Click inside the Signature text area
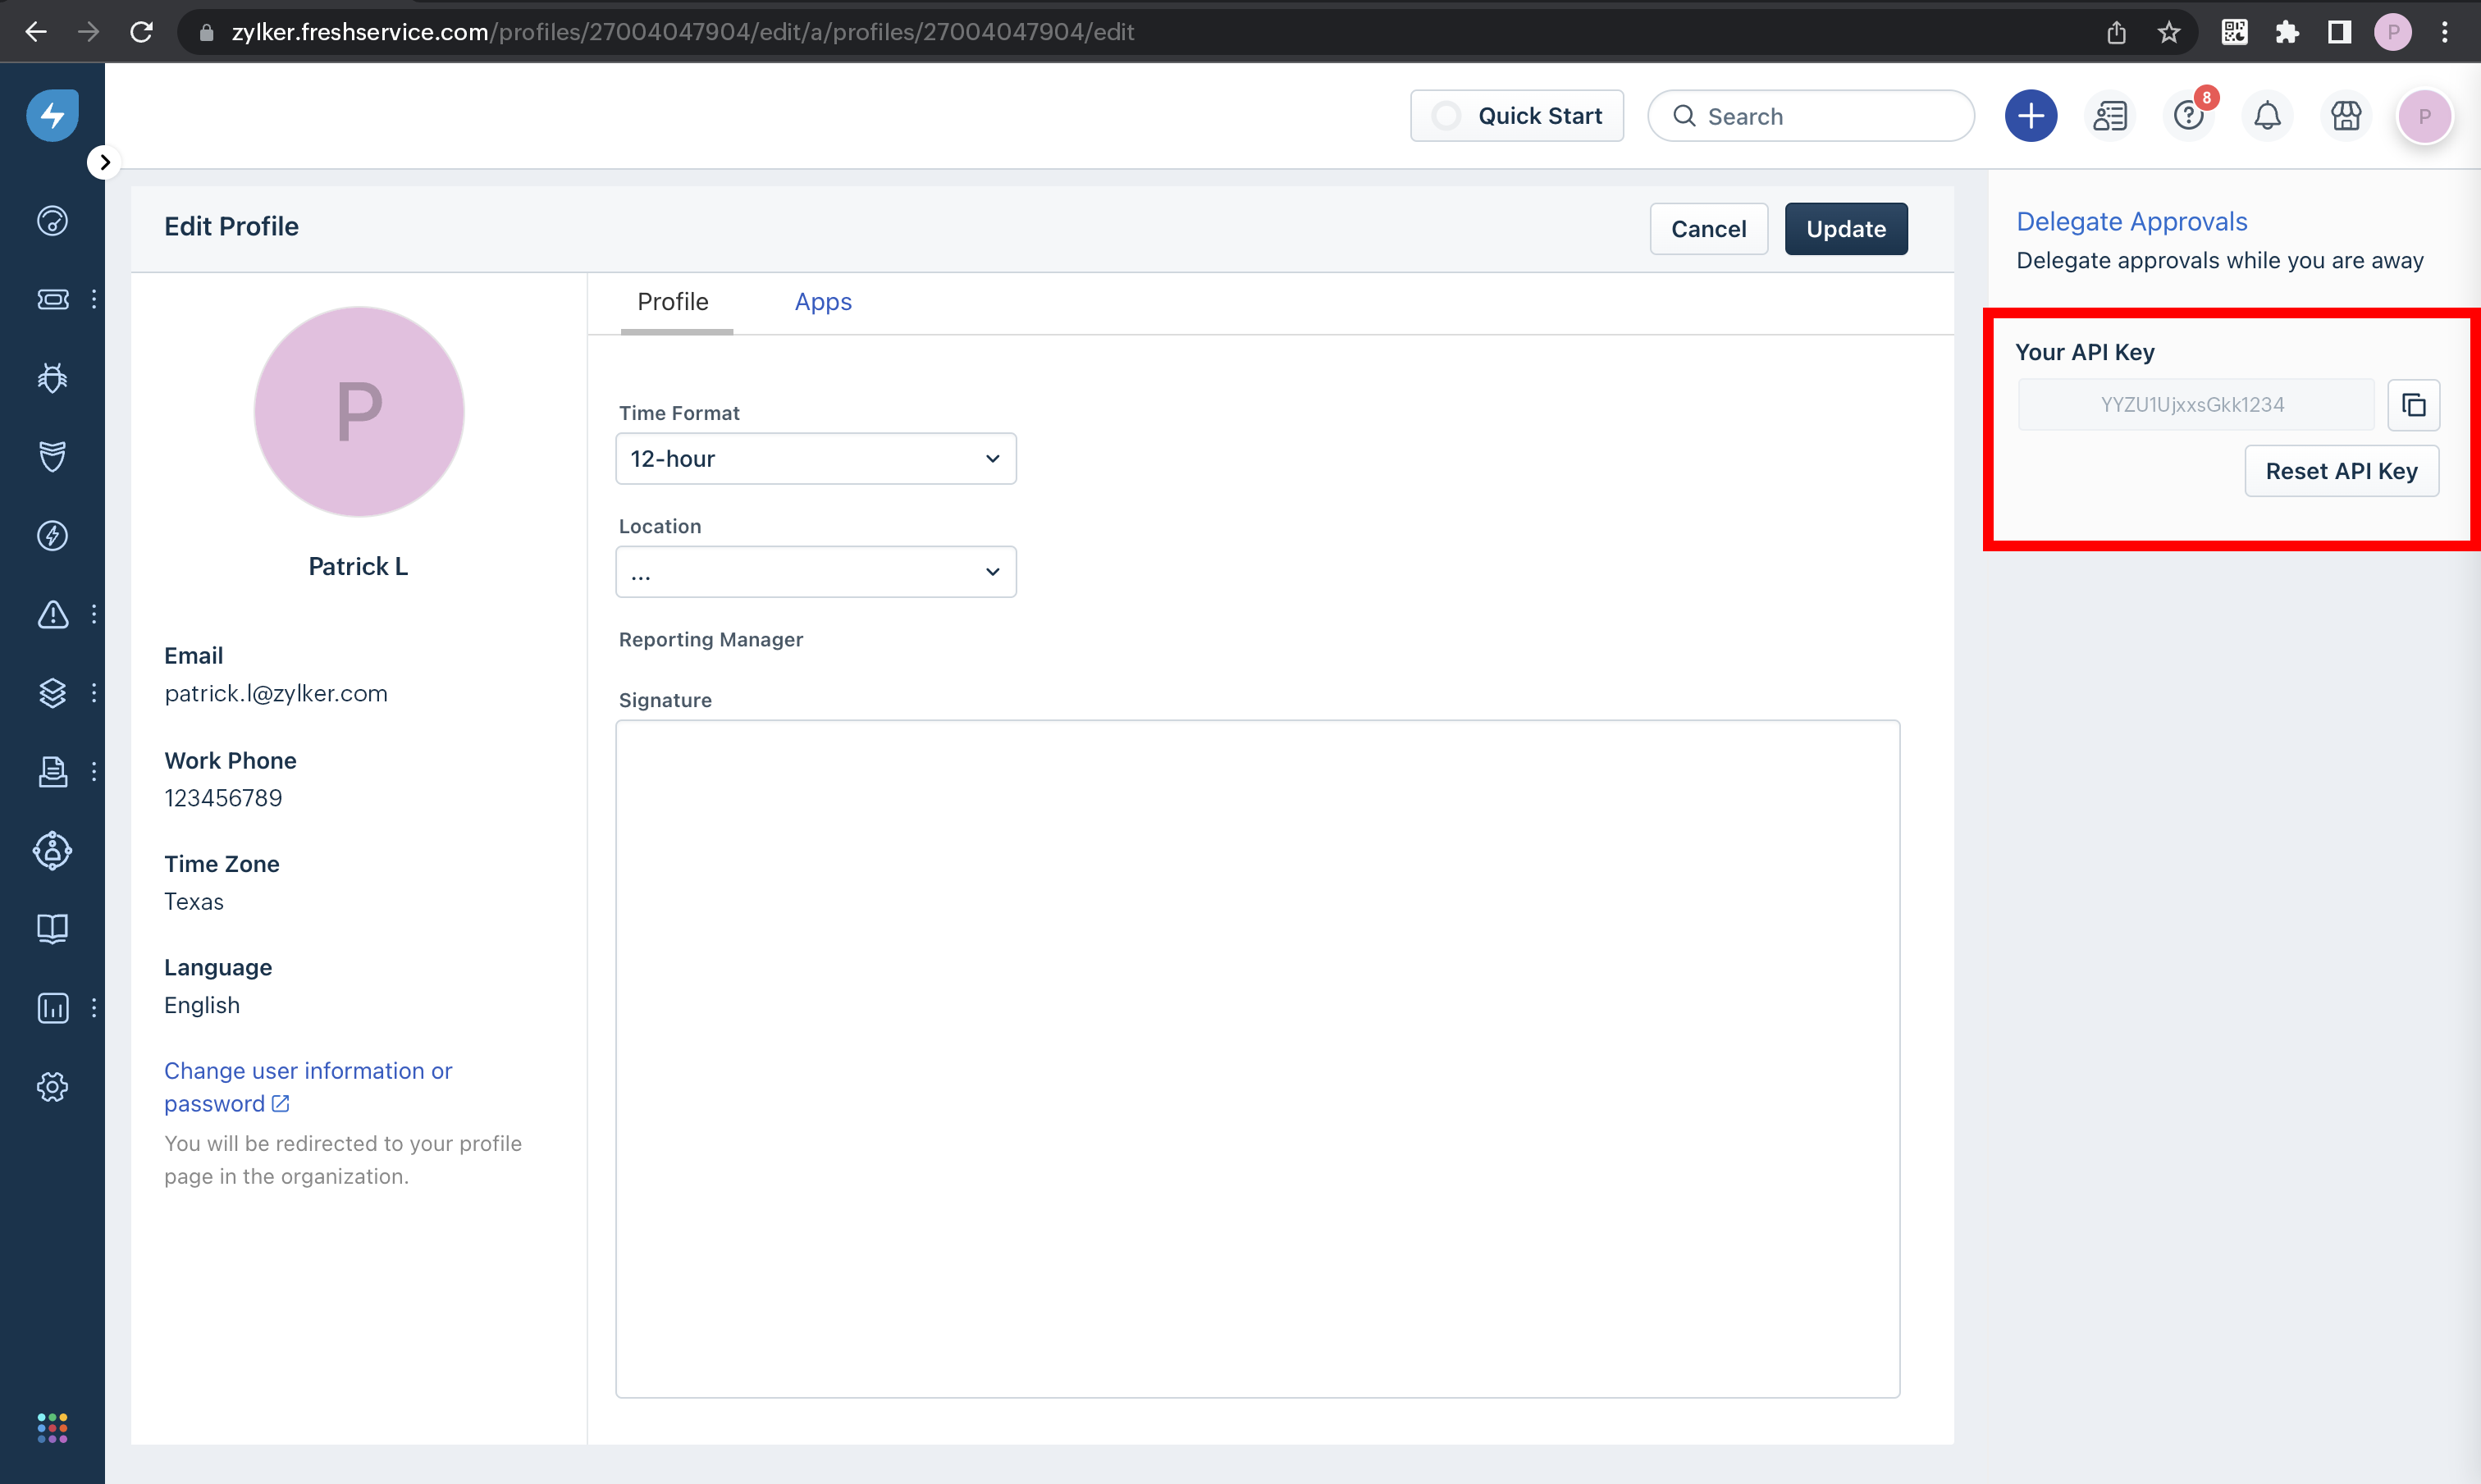The width and height of the screenshot is (2481, 1484). tap(1257, 1058)
